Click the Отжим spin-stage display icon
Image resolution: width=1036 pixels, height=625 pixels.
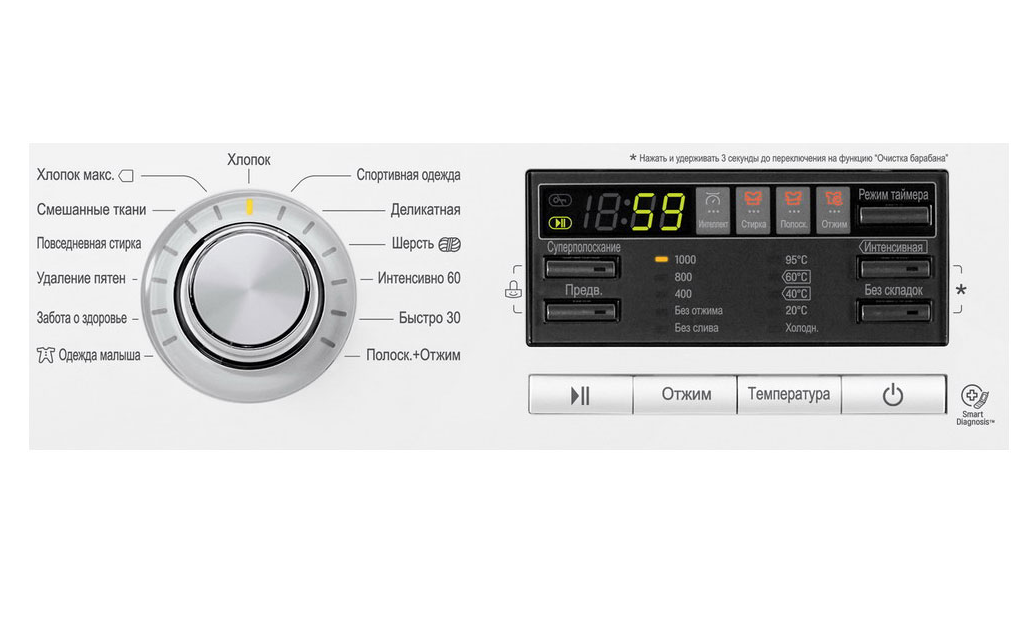[834, 210]
